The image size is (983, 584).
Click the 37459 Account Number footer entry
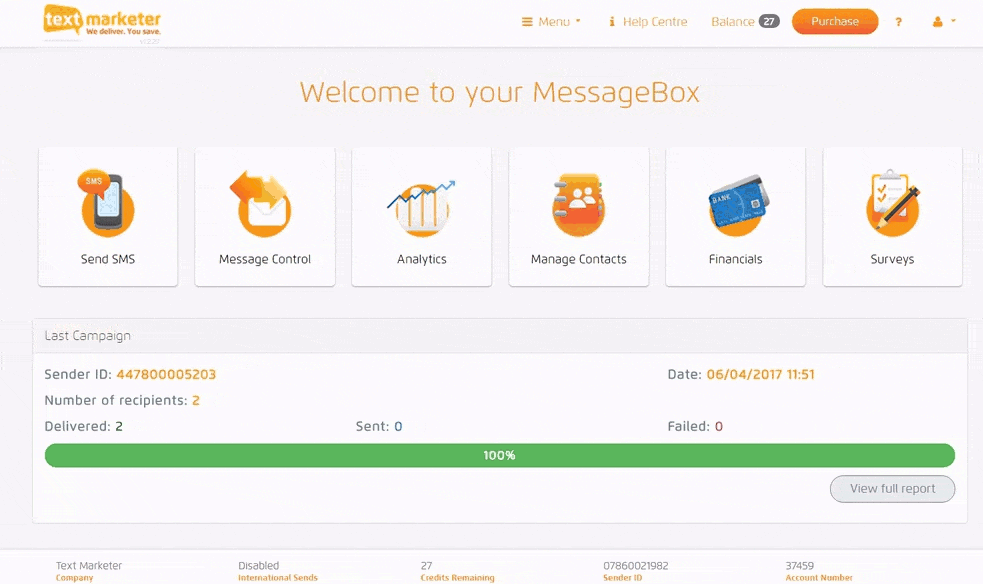[819, 571]
